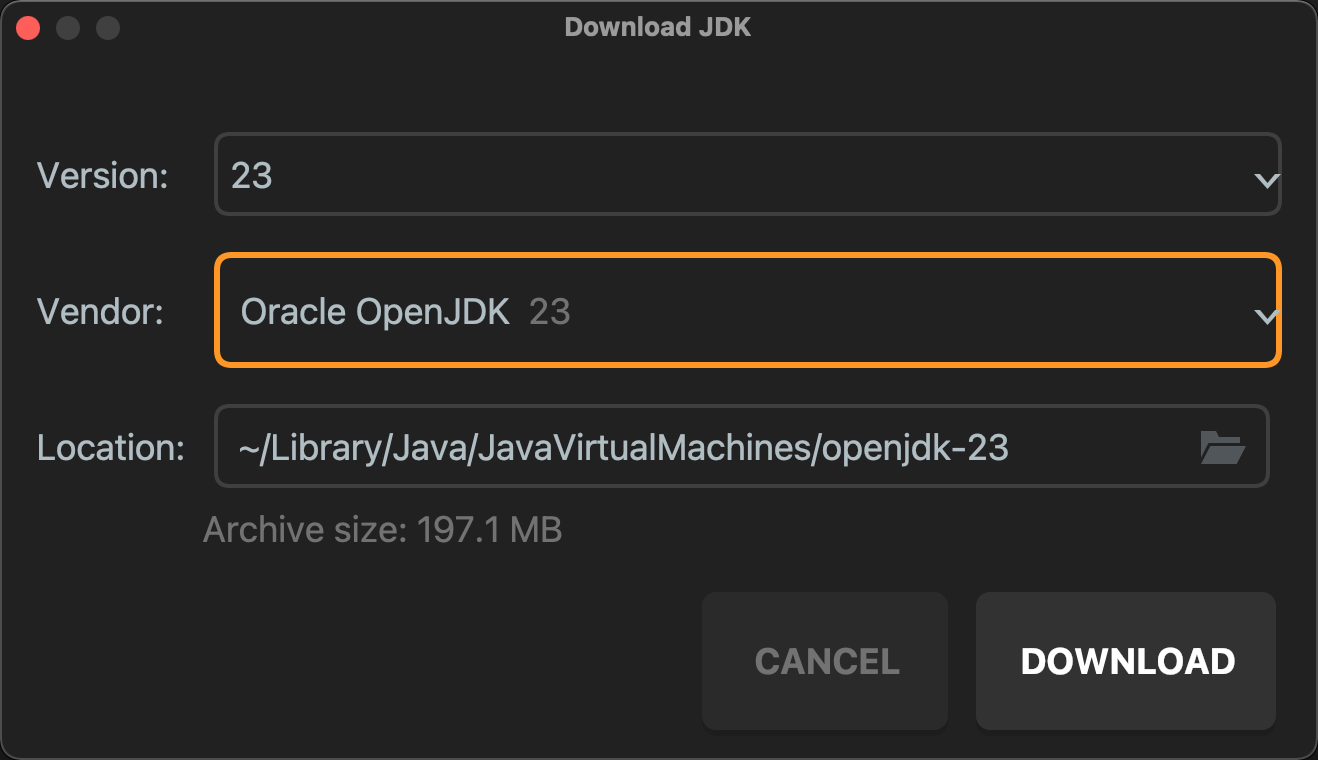This screenshot has width=1318, height=760.
Task: Click the Vendor label
Action: click(99, 312)
